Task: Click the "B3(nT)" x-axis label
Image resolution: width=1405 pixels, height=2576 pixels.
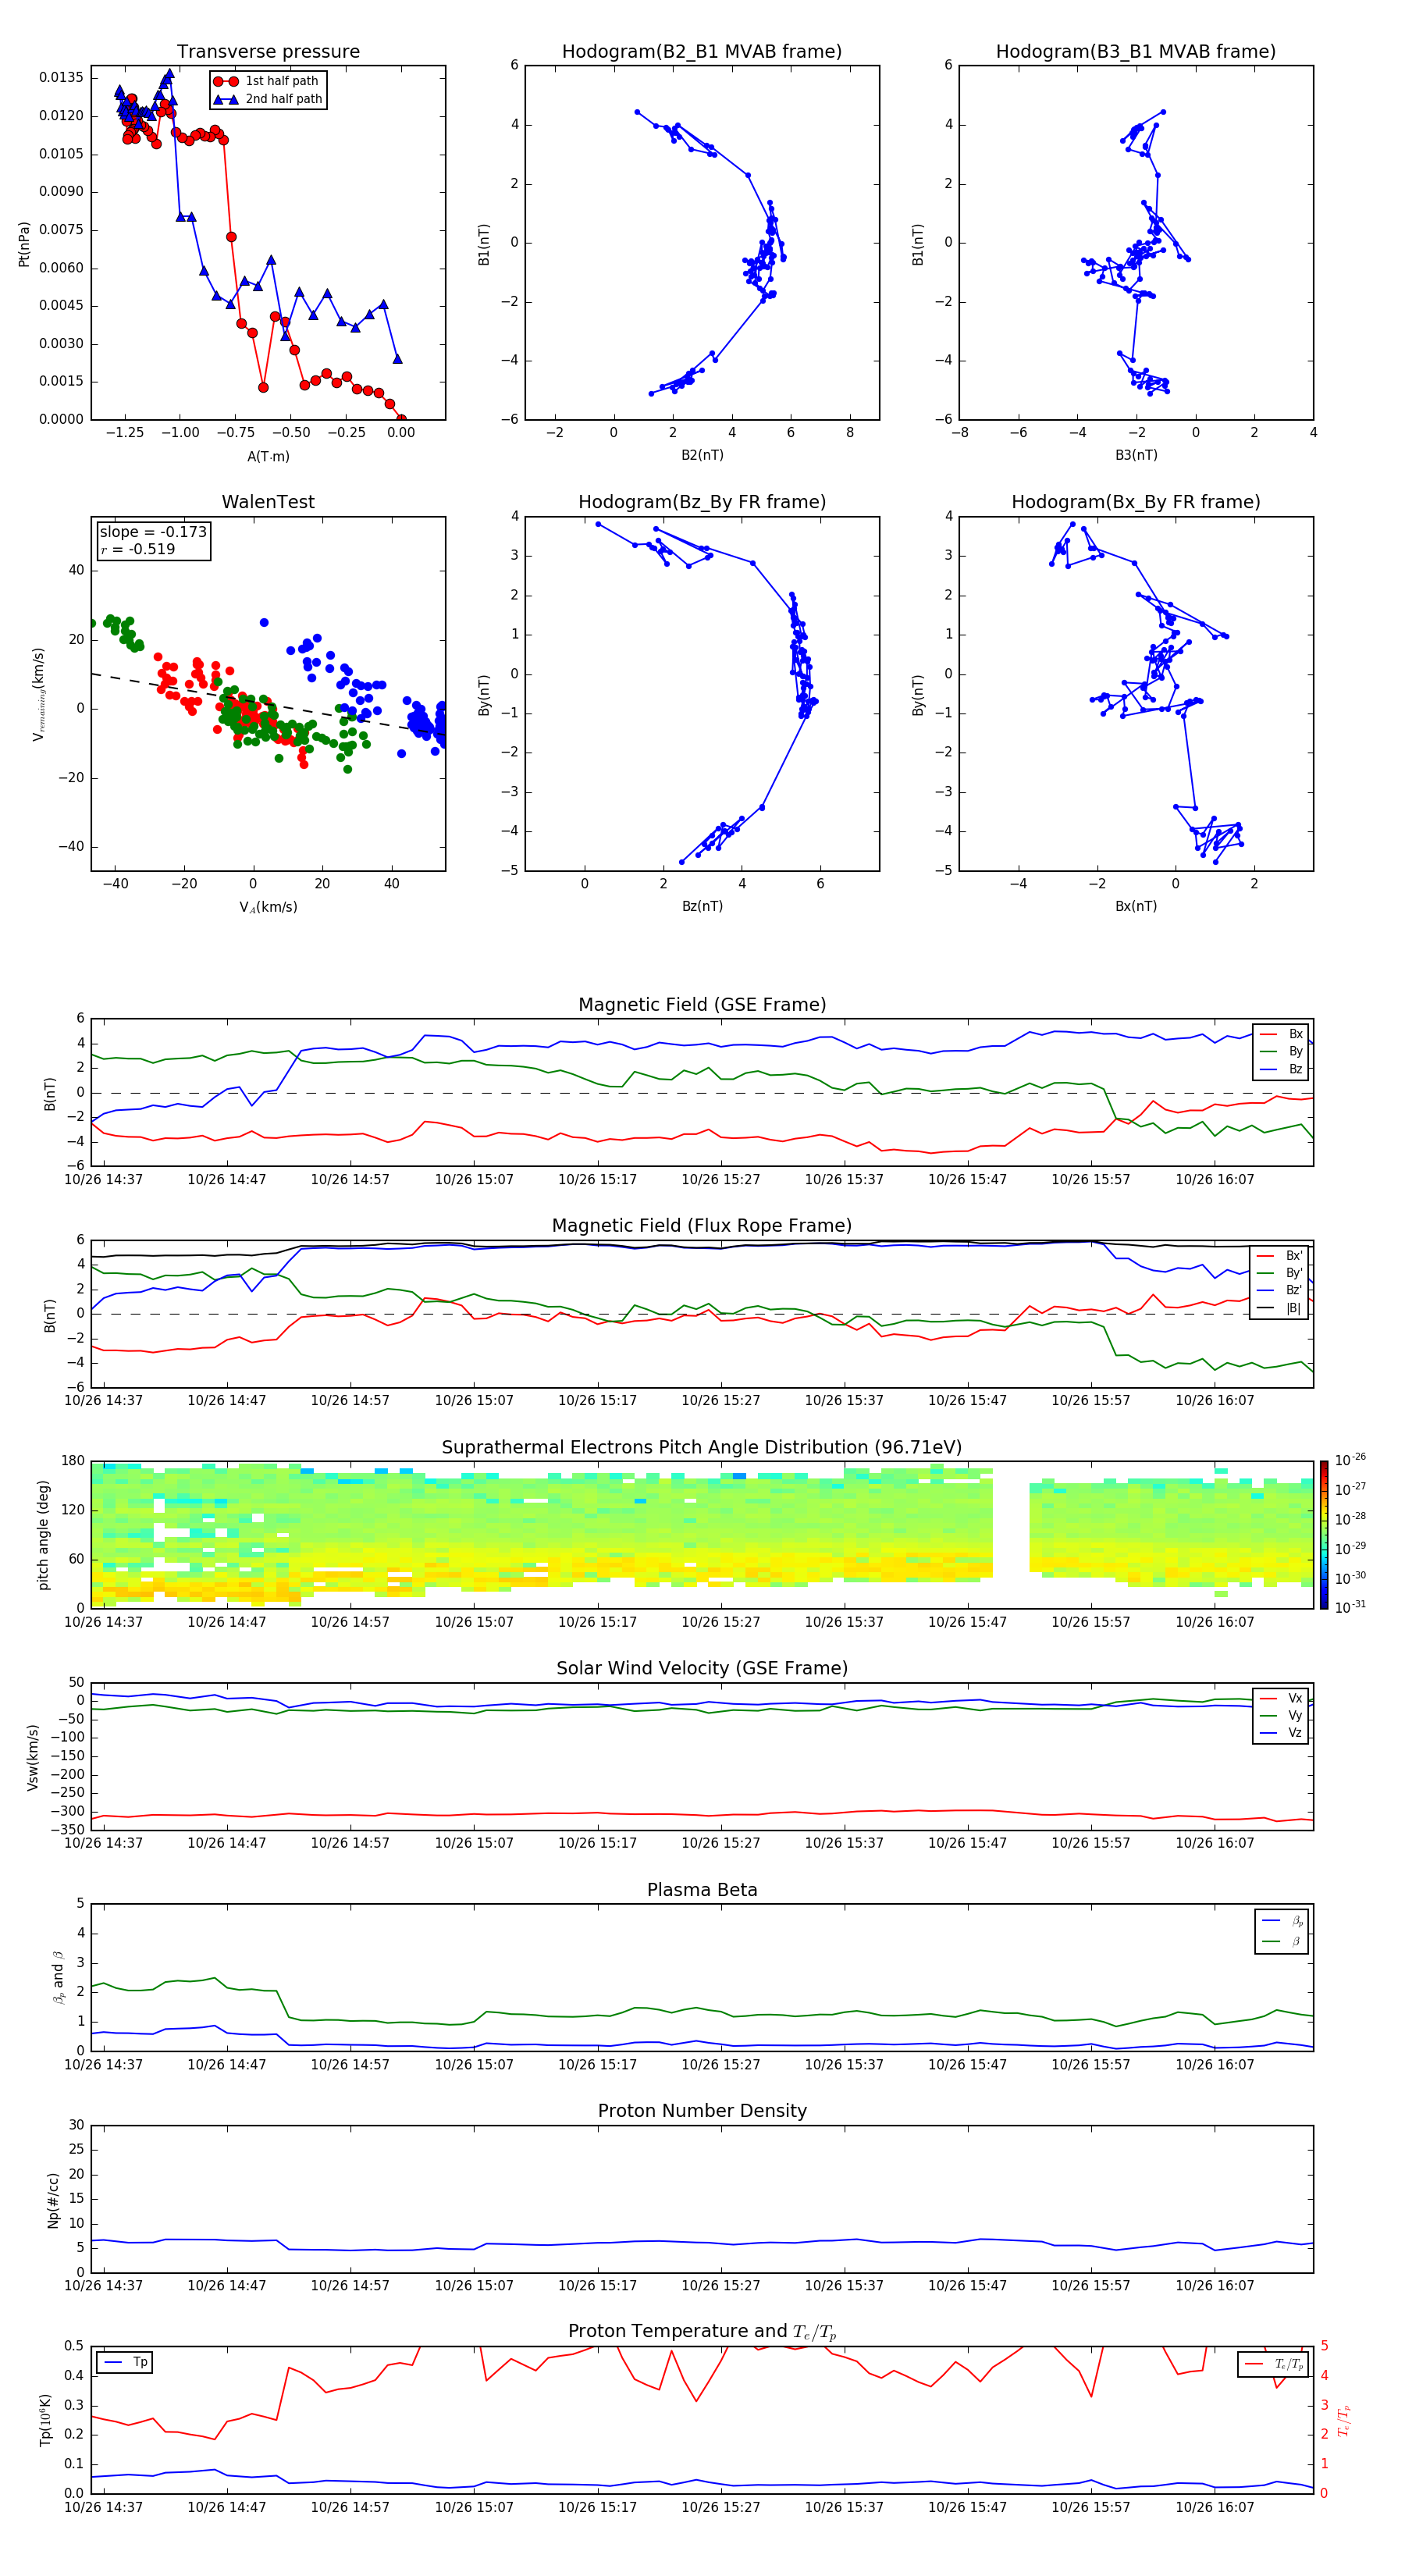Action: 1136,455
